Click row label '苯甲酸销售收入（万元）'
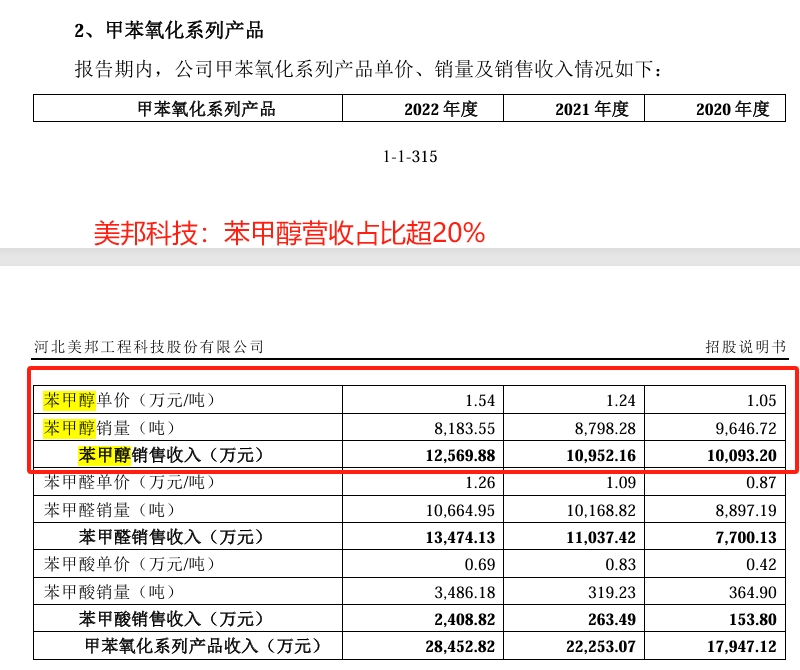Image resolution: width=800 pixels, height=670 pixels. pyautogui.click(x=170, y=619)
